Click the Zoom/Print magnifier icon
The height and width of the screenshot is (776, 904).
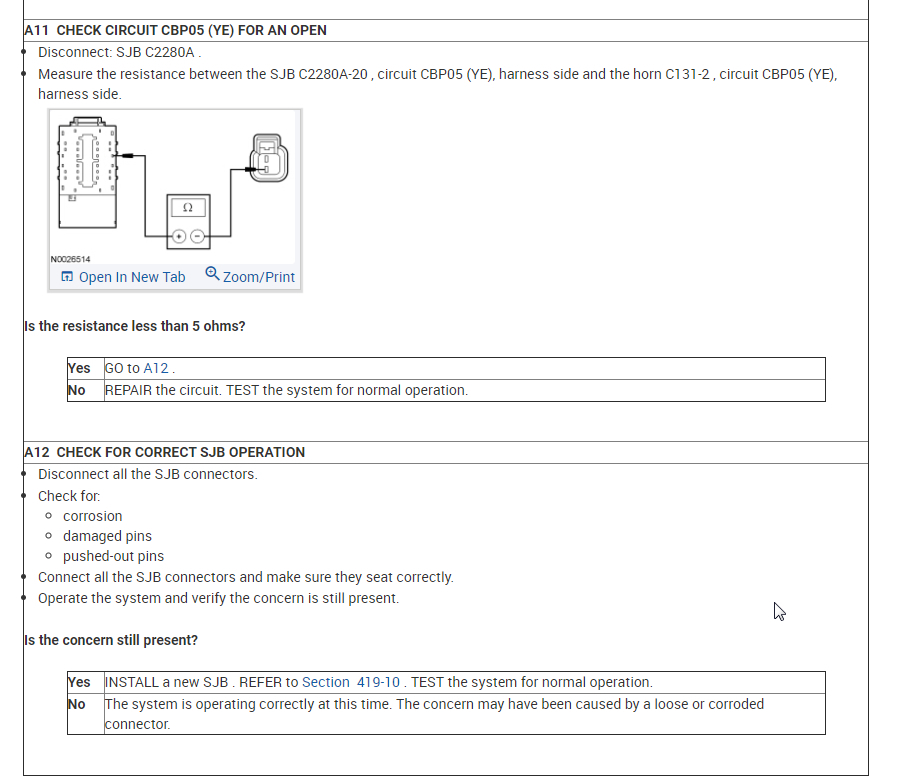pos(212,274)
